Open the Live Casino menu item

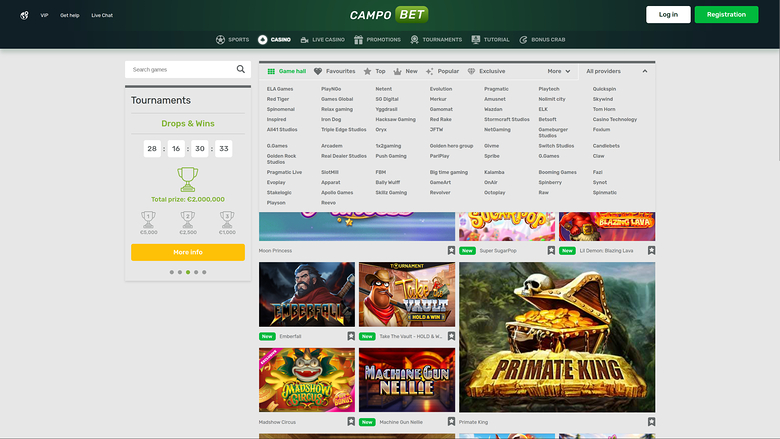click(322, 40)
